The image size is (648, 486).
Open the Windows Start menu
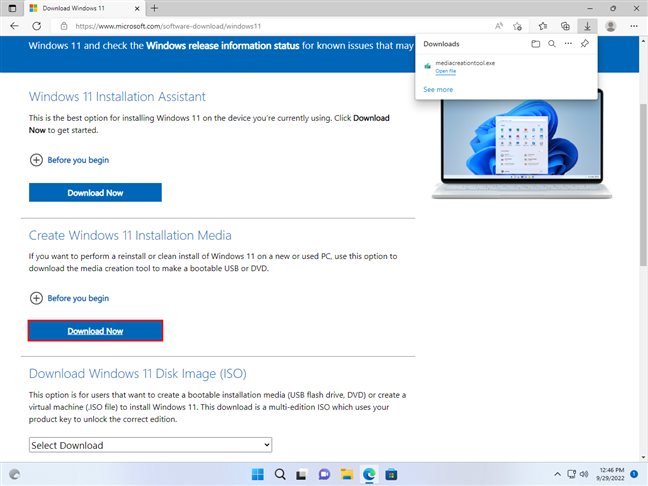(x=257, y=474)
